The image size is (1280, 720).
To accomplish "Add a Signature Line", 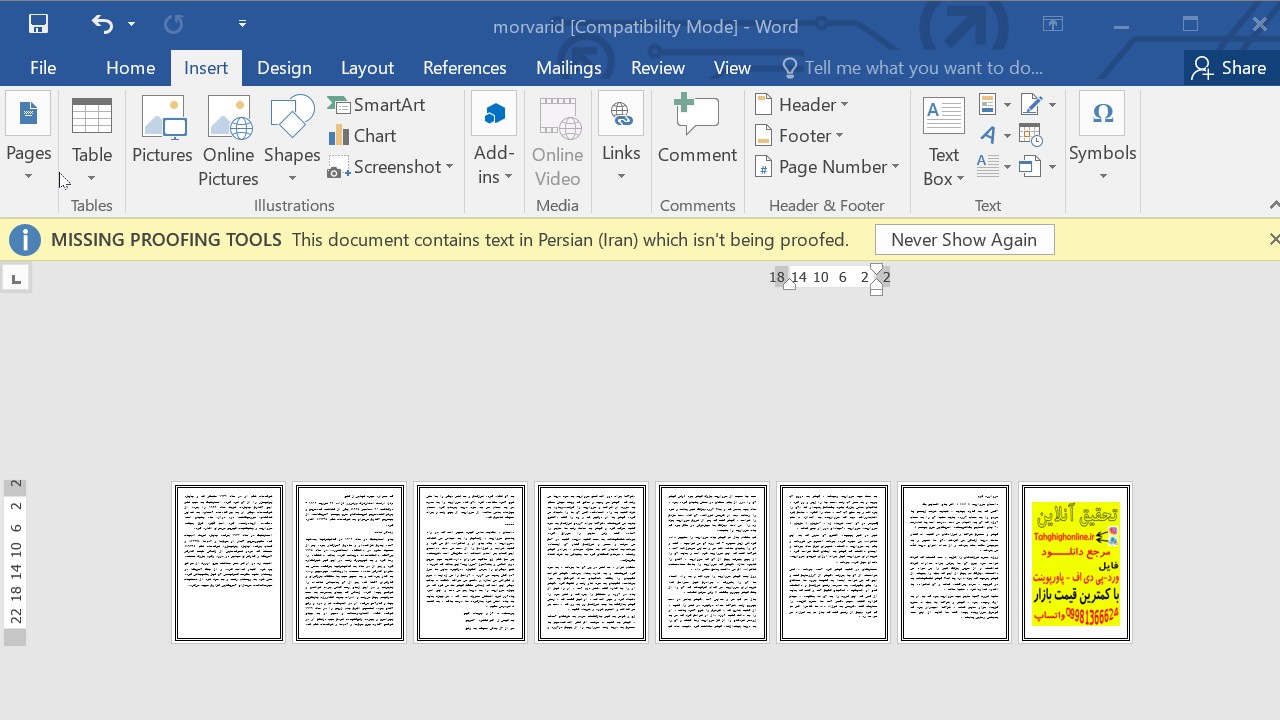I will pos(1038,105).
